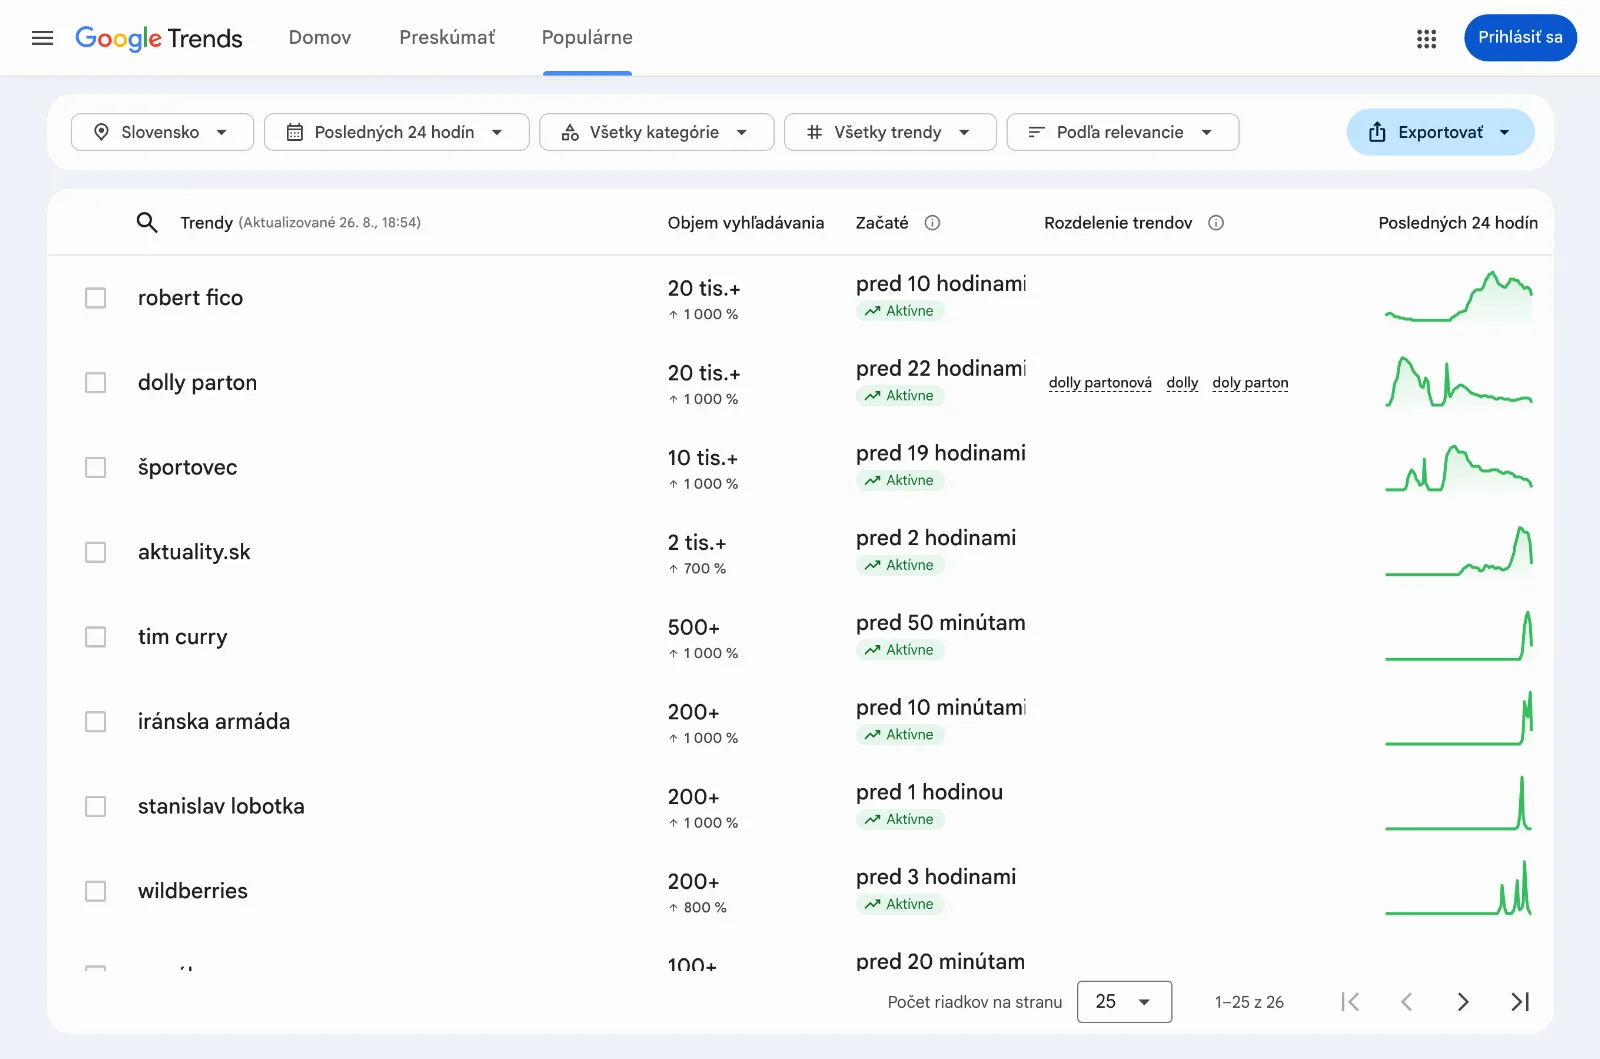
Task: Click the Prihlásiť sa button
Action: coord(1520,37)
